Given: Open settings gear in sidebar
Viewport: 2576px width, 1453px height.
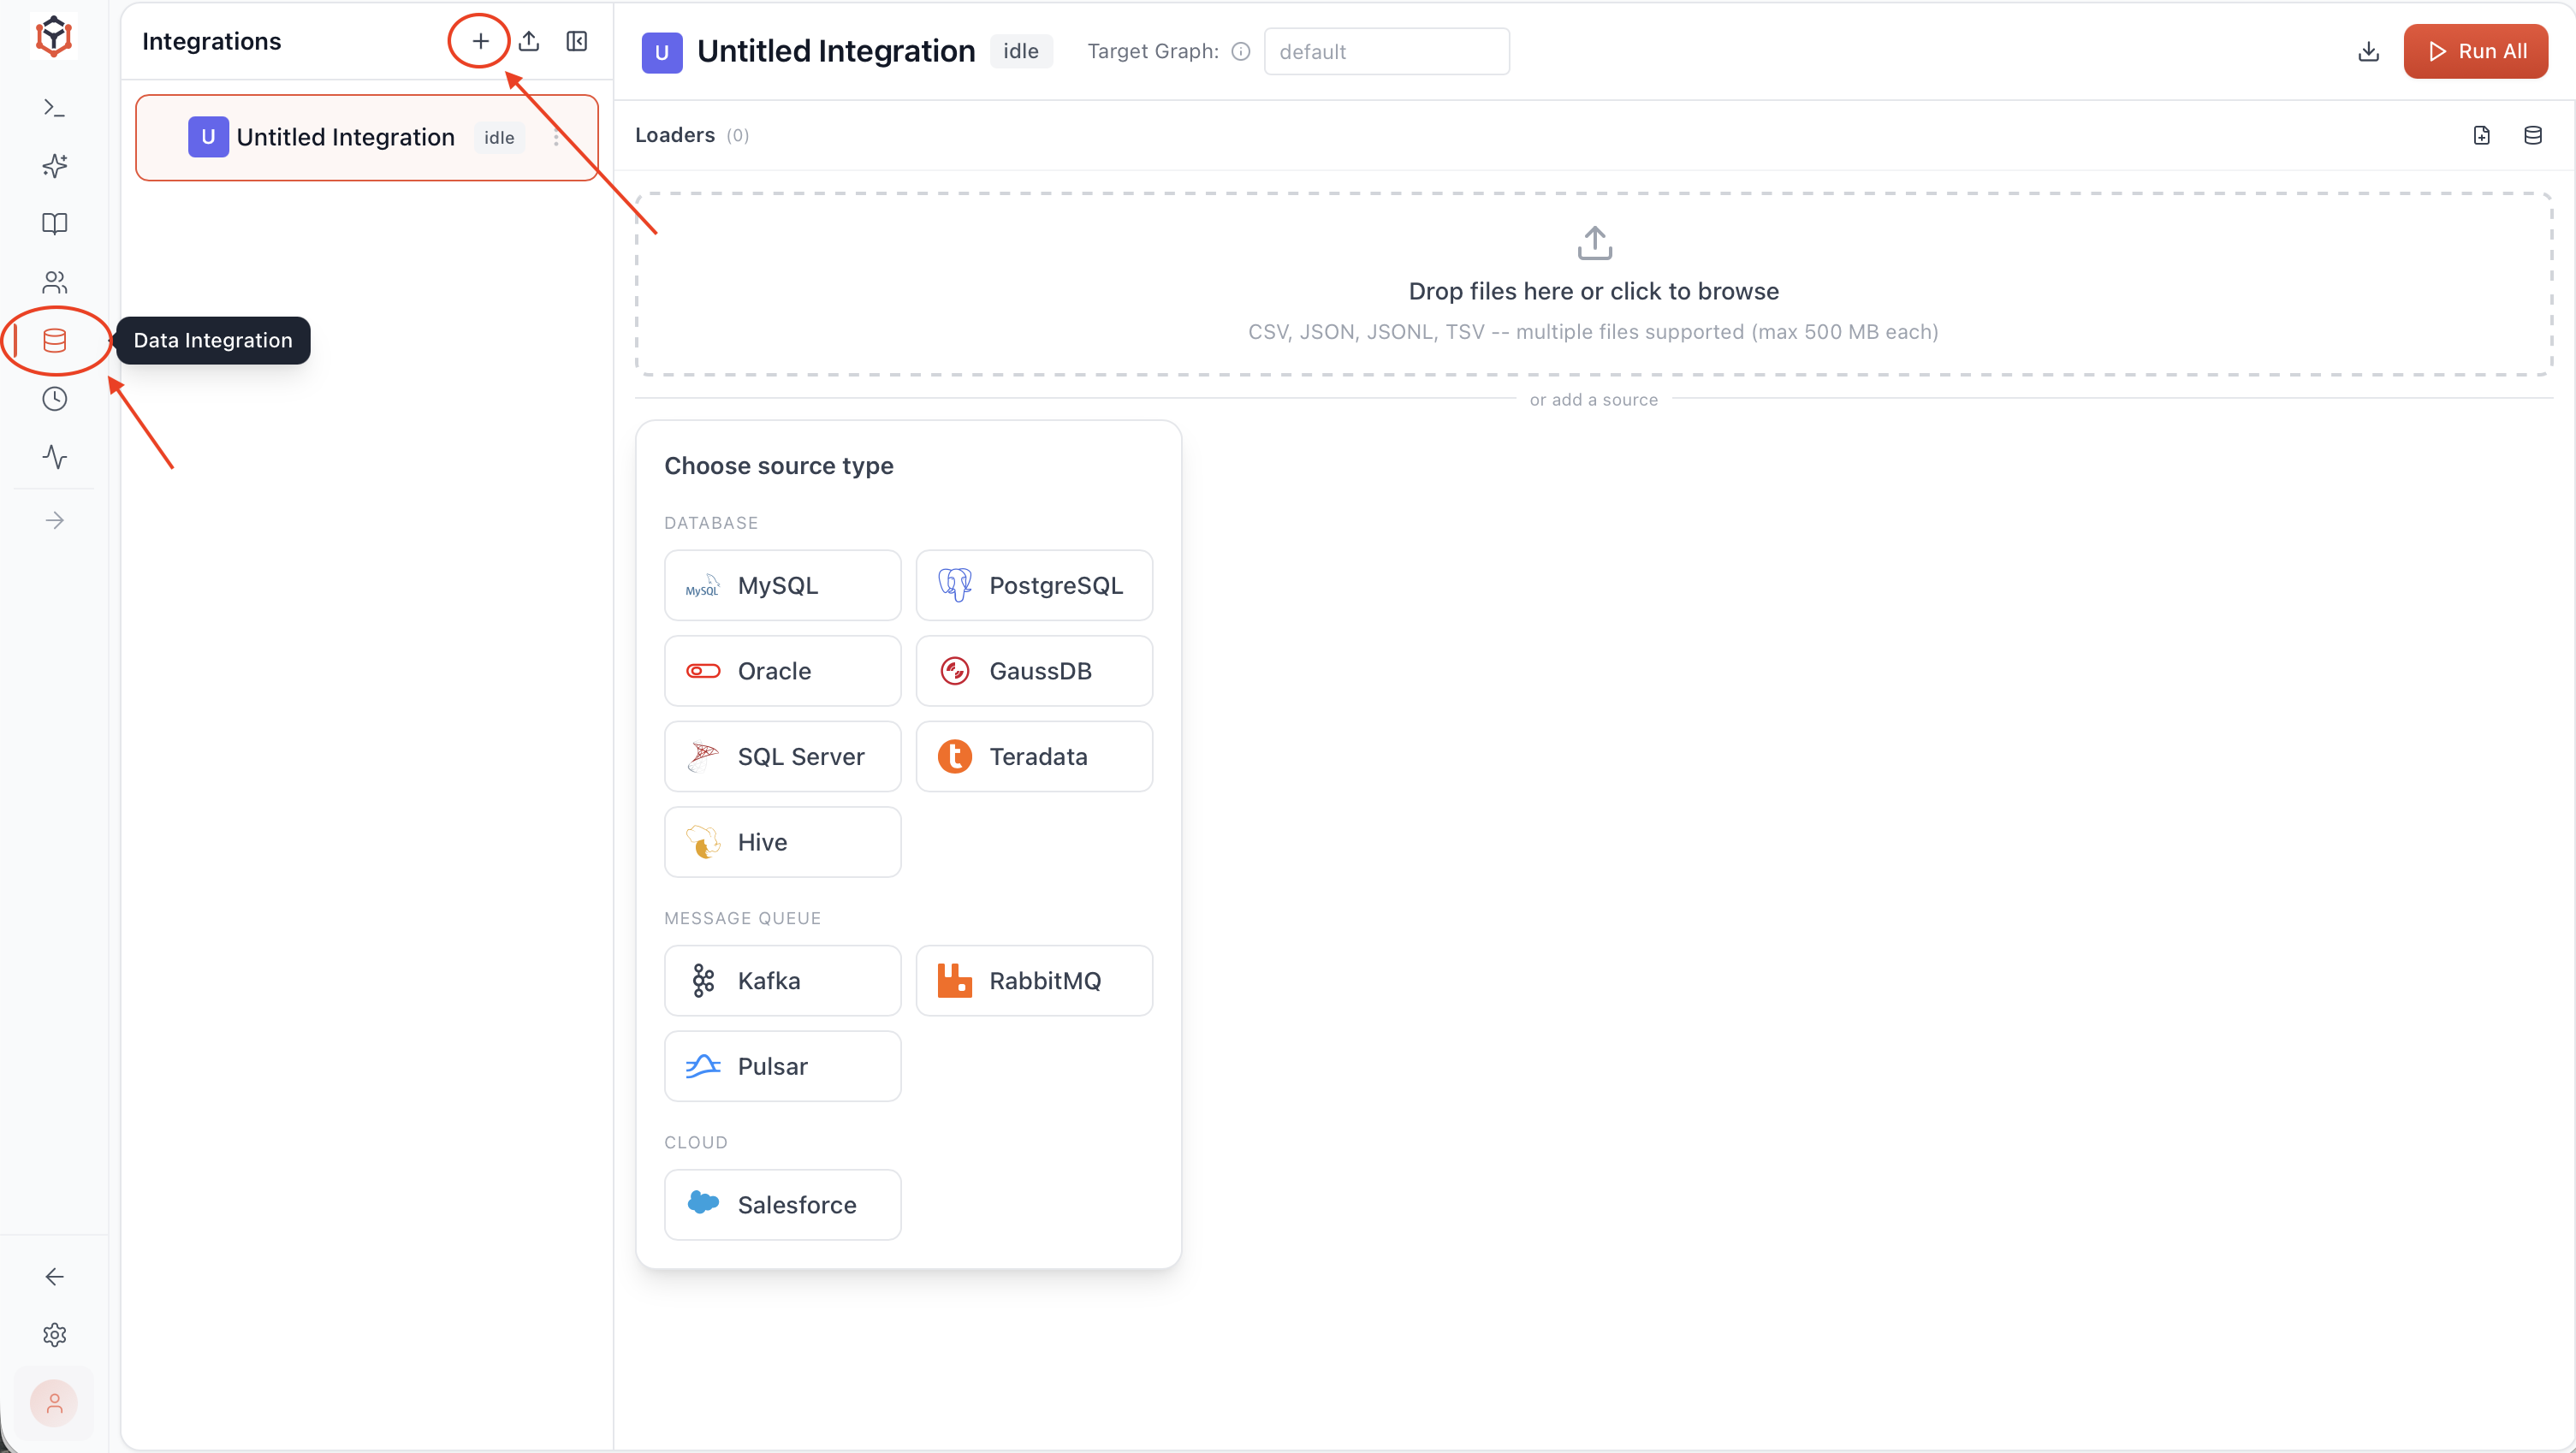Looking at the screenshot, I should click(55, 1335).
